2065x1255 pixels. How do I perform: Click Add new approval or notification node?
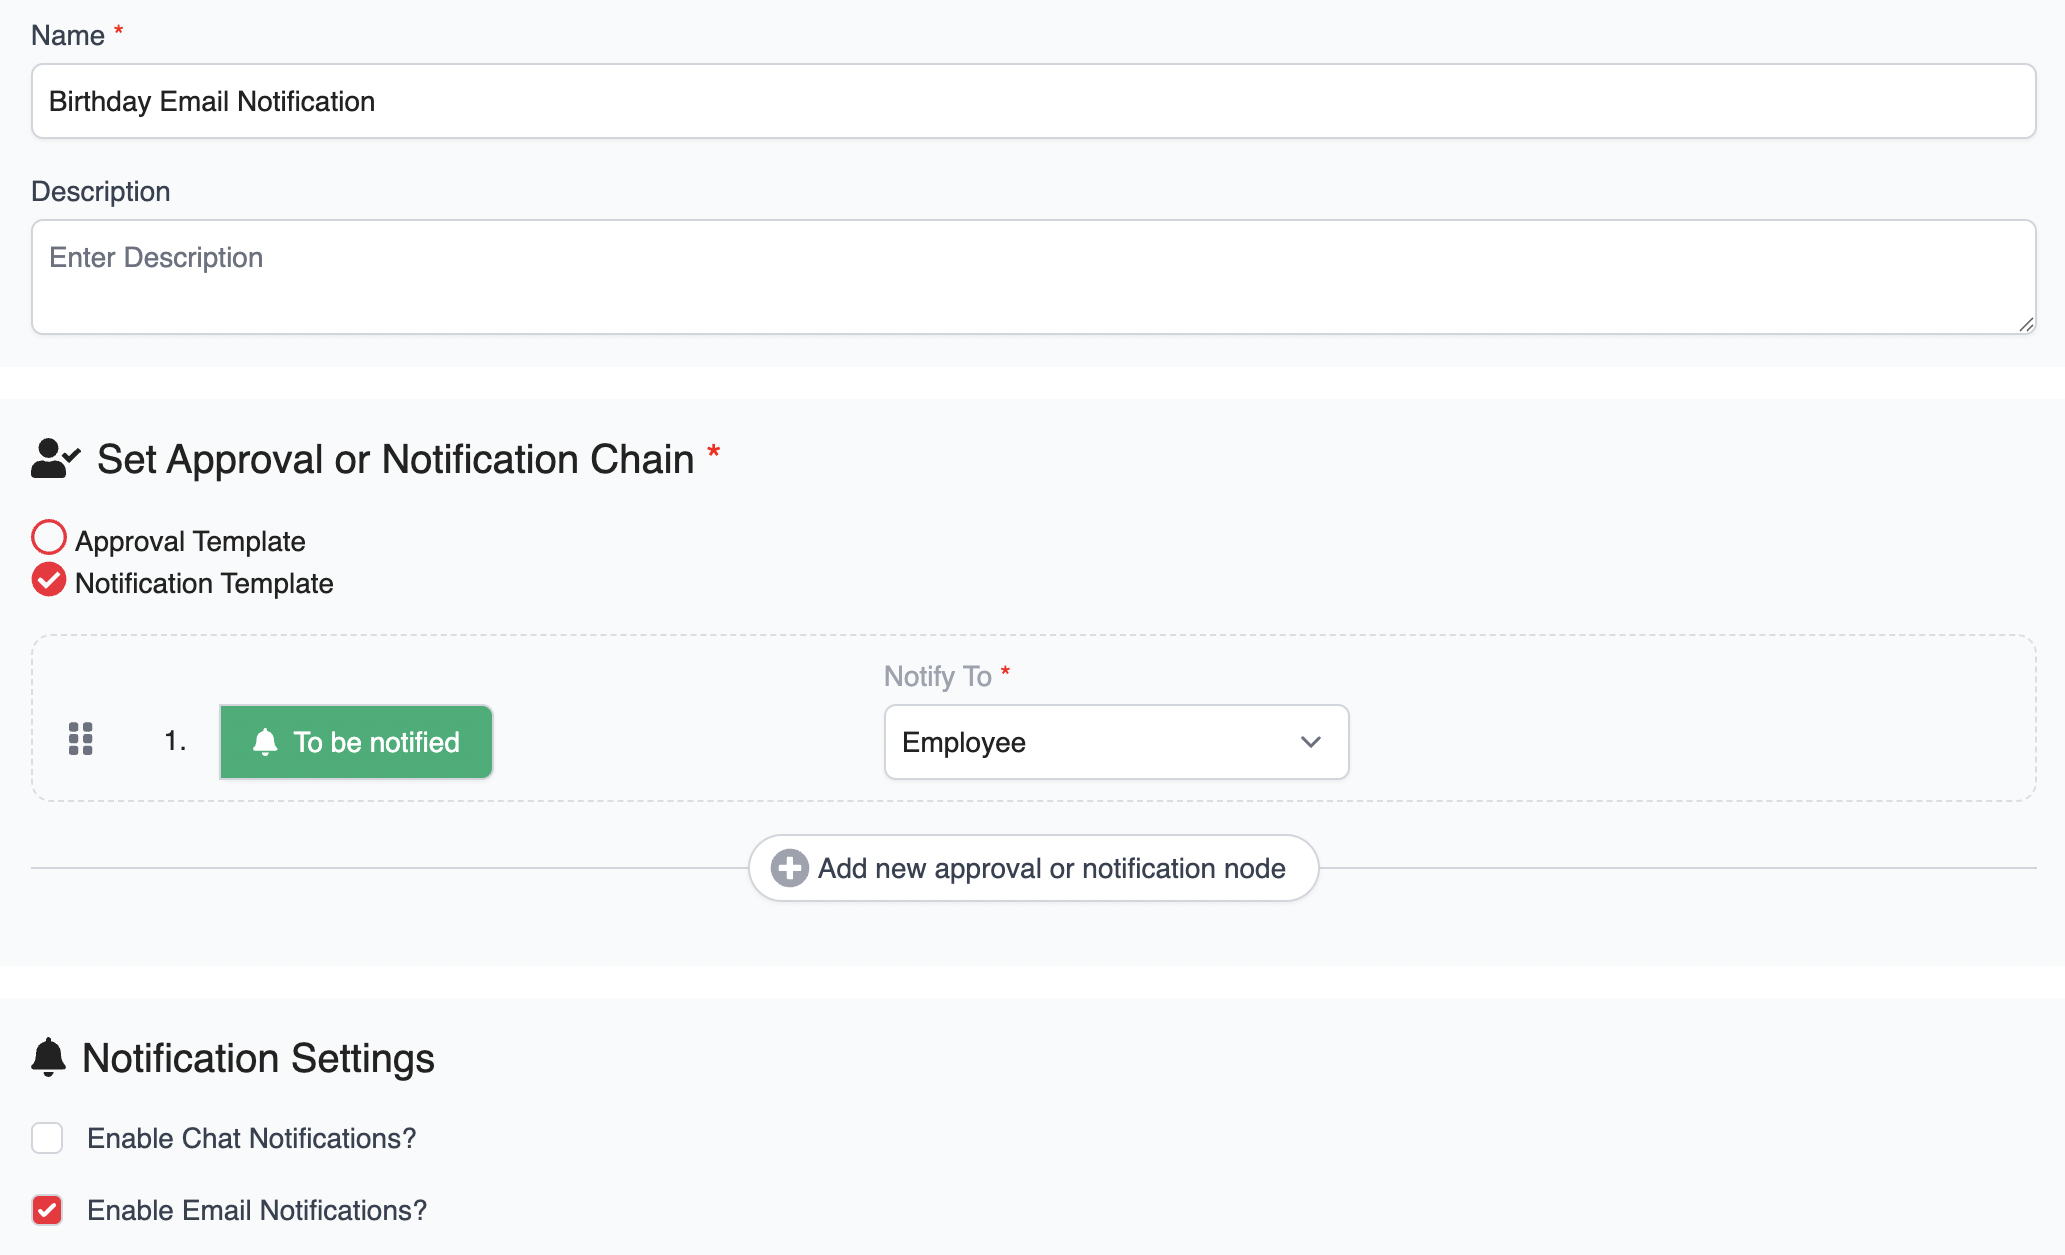(x=1050, y=868)
